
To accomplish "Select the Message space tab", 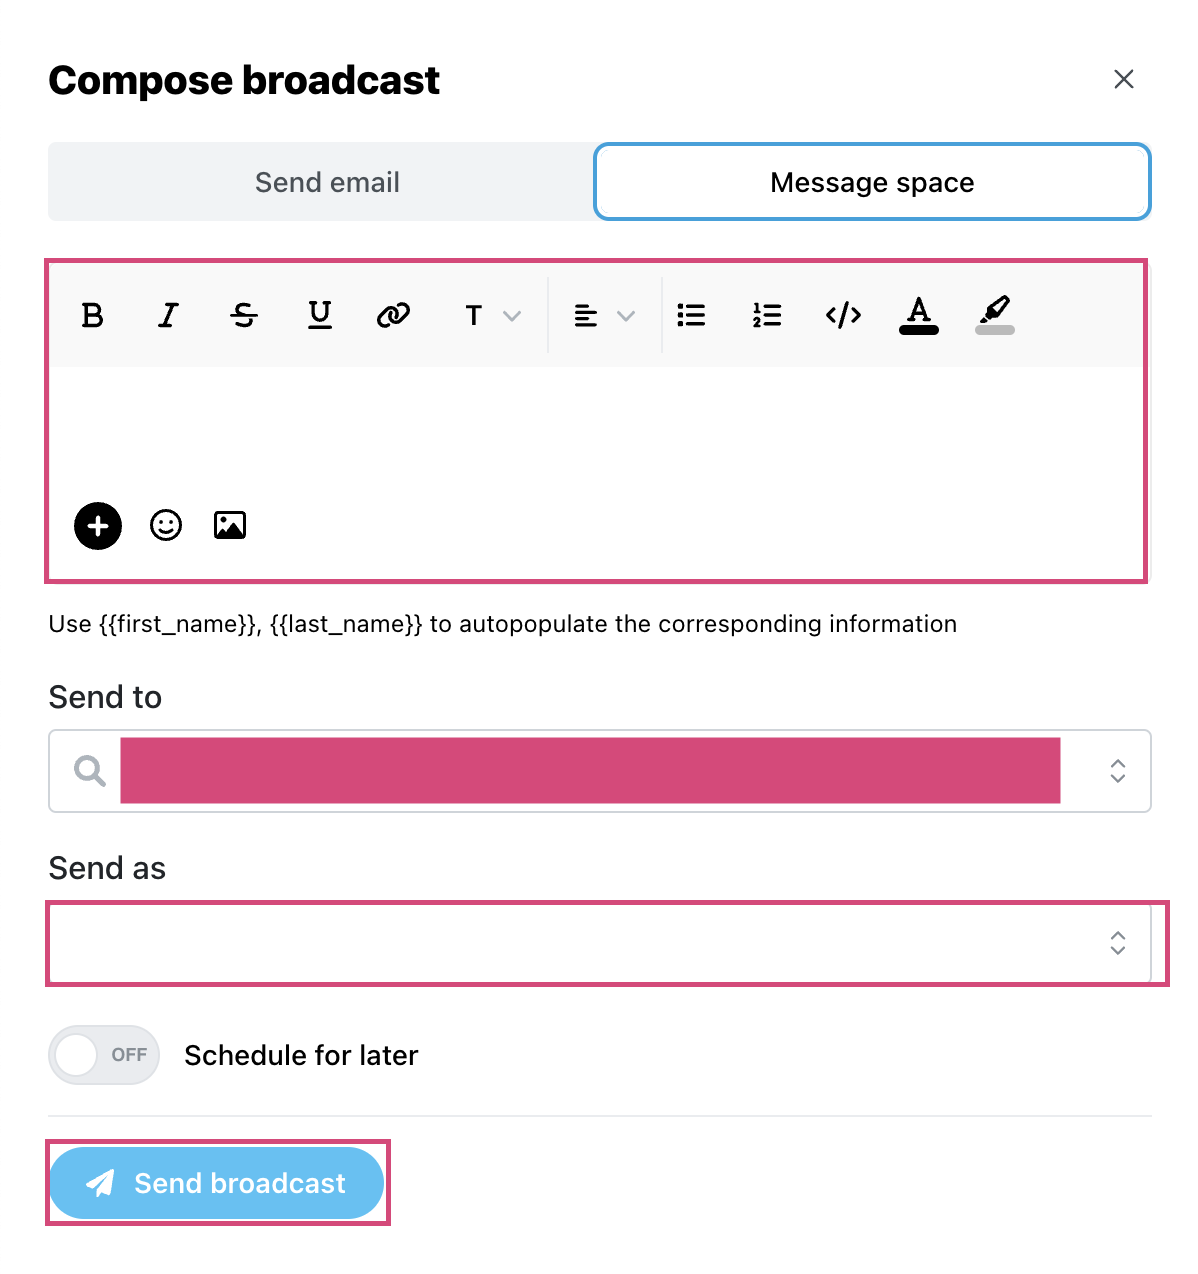I will pos(872,182).
